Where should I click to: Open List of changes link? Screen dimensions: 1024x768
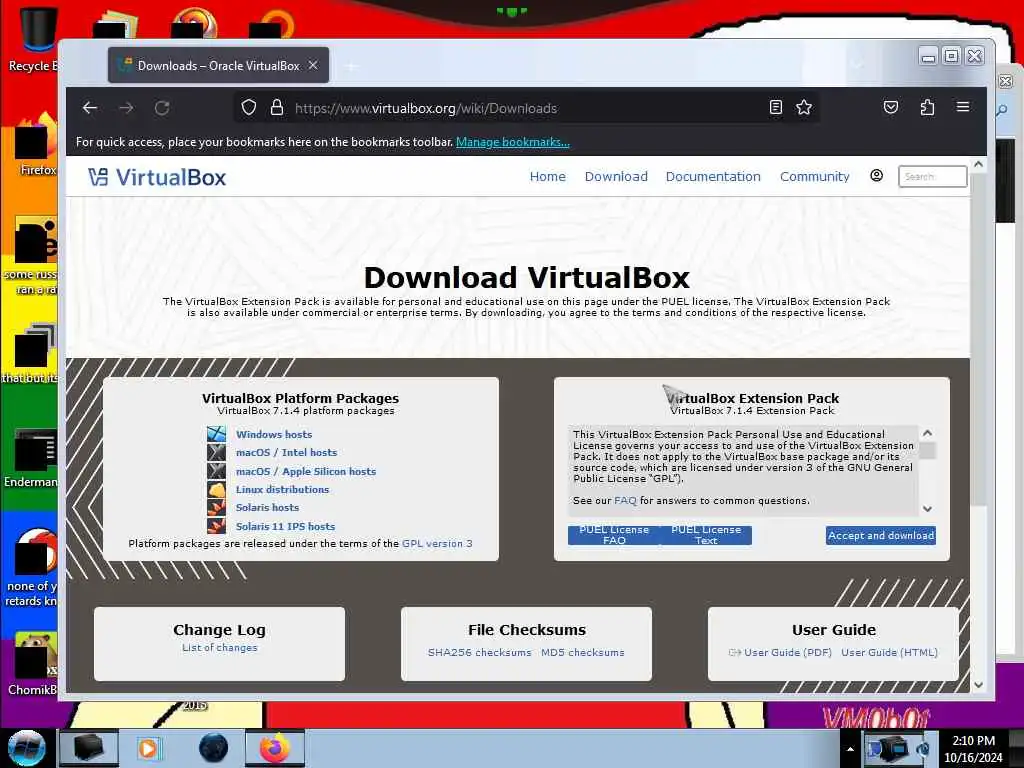(219, 647)
